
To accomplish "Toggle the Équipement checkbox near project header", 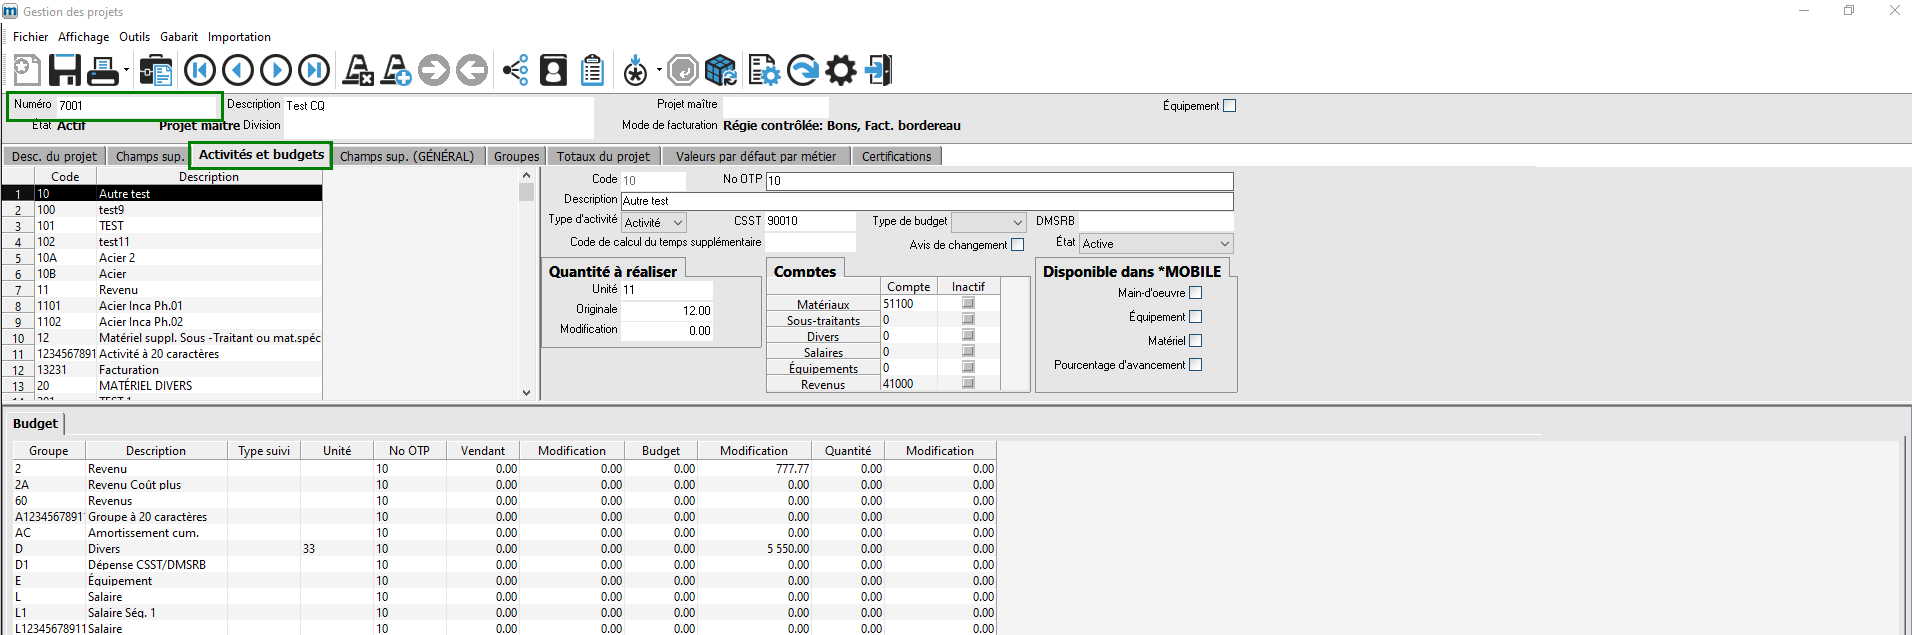I will 1230,106.
